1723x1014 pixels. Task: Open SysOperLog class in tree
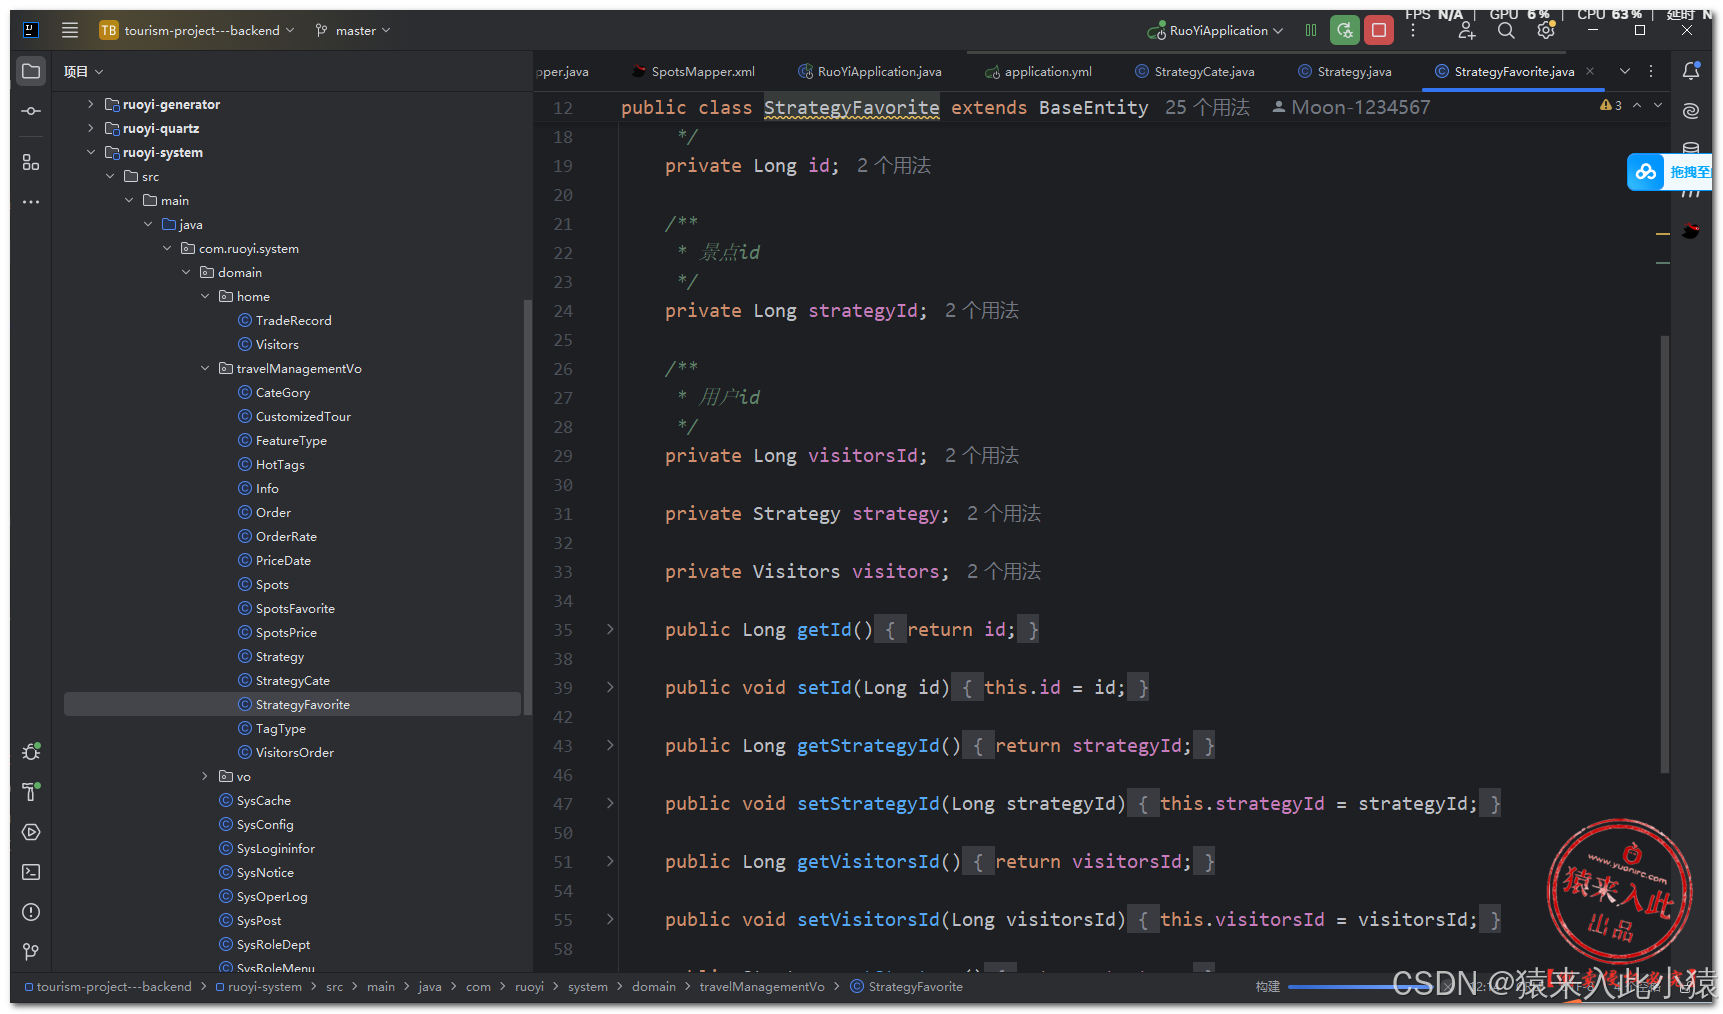[272, 896]
